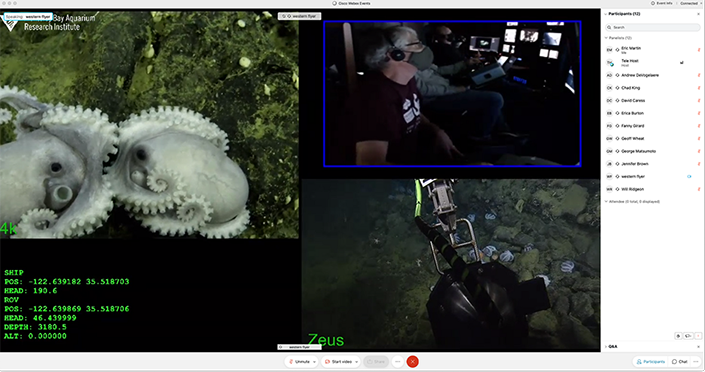705x372 pixels.
Task: Click George Matsumoto's muted microphone icon
Action: tap(699, 151)
